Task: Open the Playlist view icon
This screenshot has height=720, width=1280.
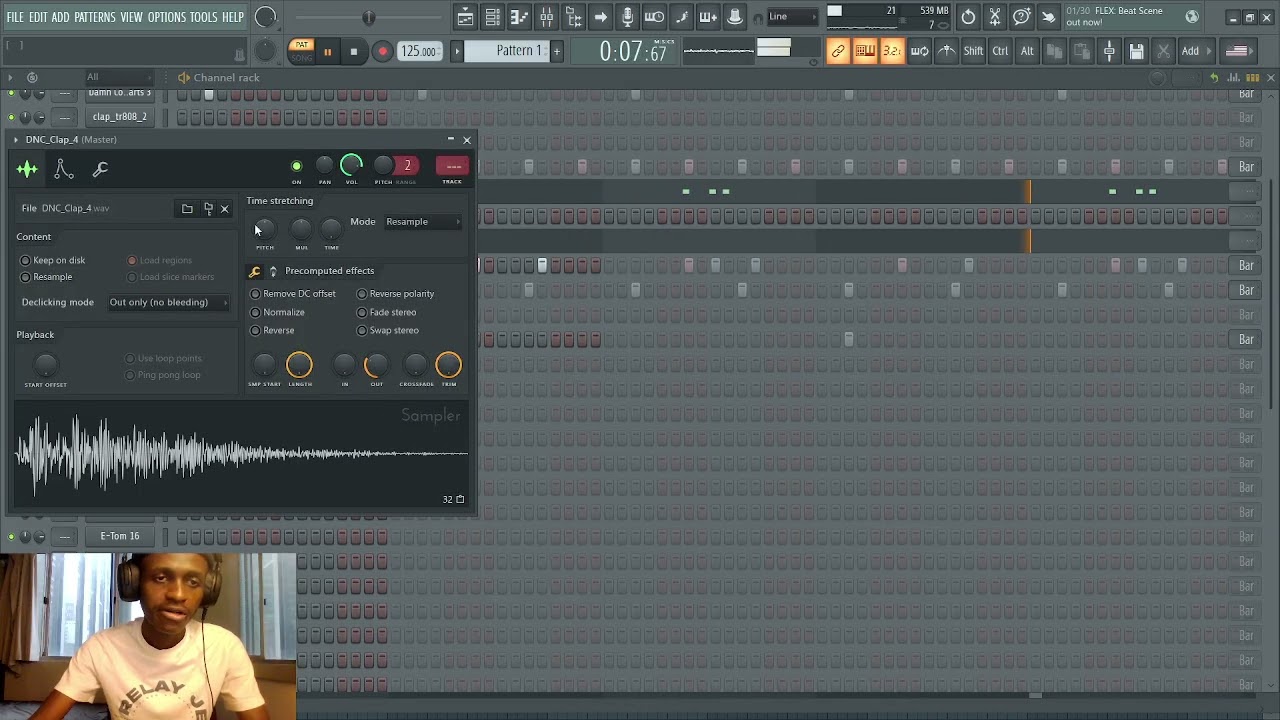Action: coord(465,17)
